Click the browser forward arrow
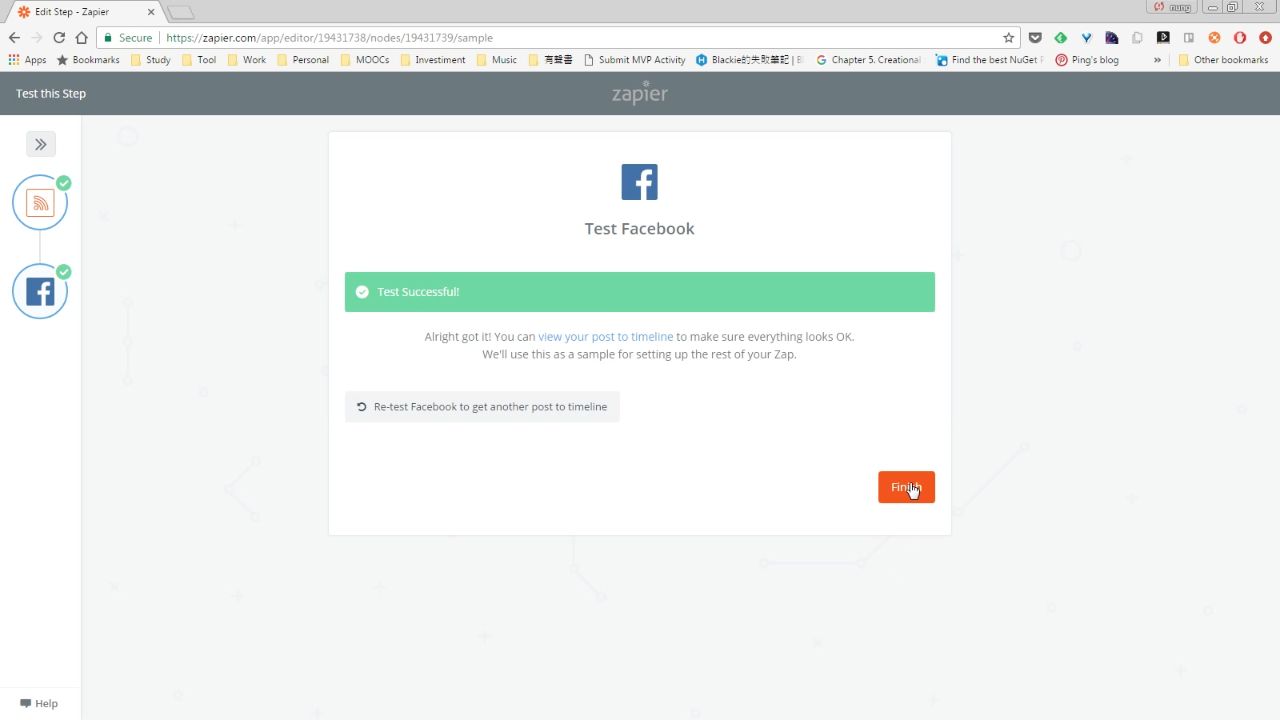Image resolution: width=1280 pixels, height=720 pixels. [37, 38]
